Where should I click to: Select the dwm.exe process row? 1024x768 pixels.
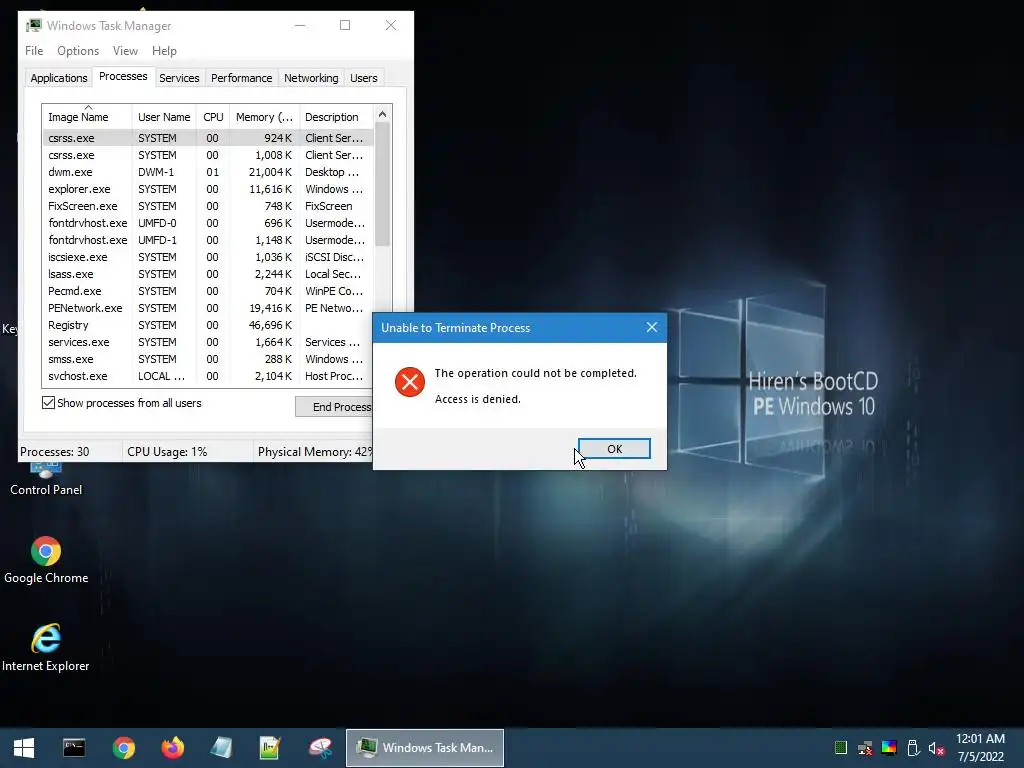click(208, 172)
